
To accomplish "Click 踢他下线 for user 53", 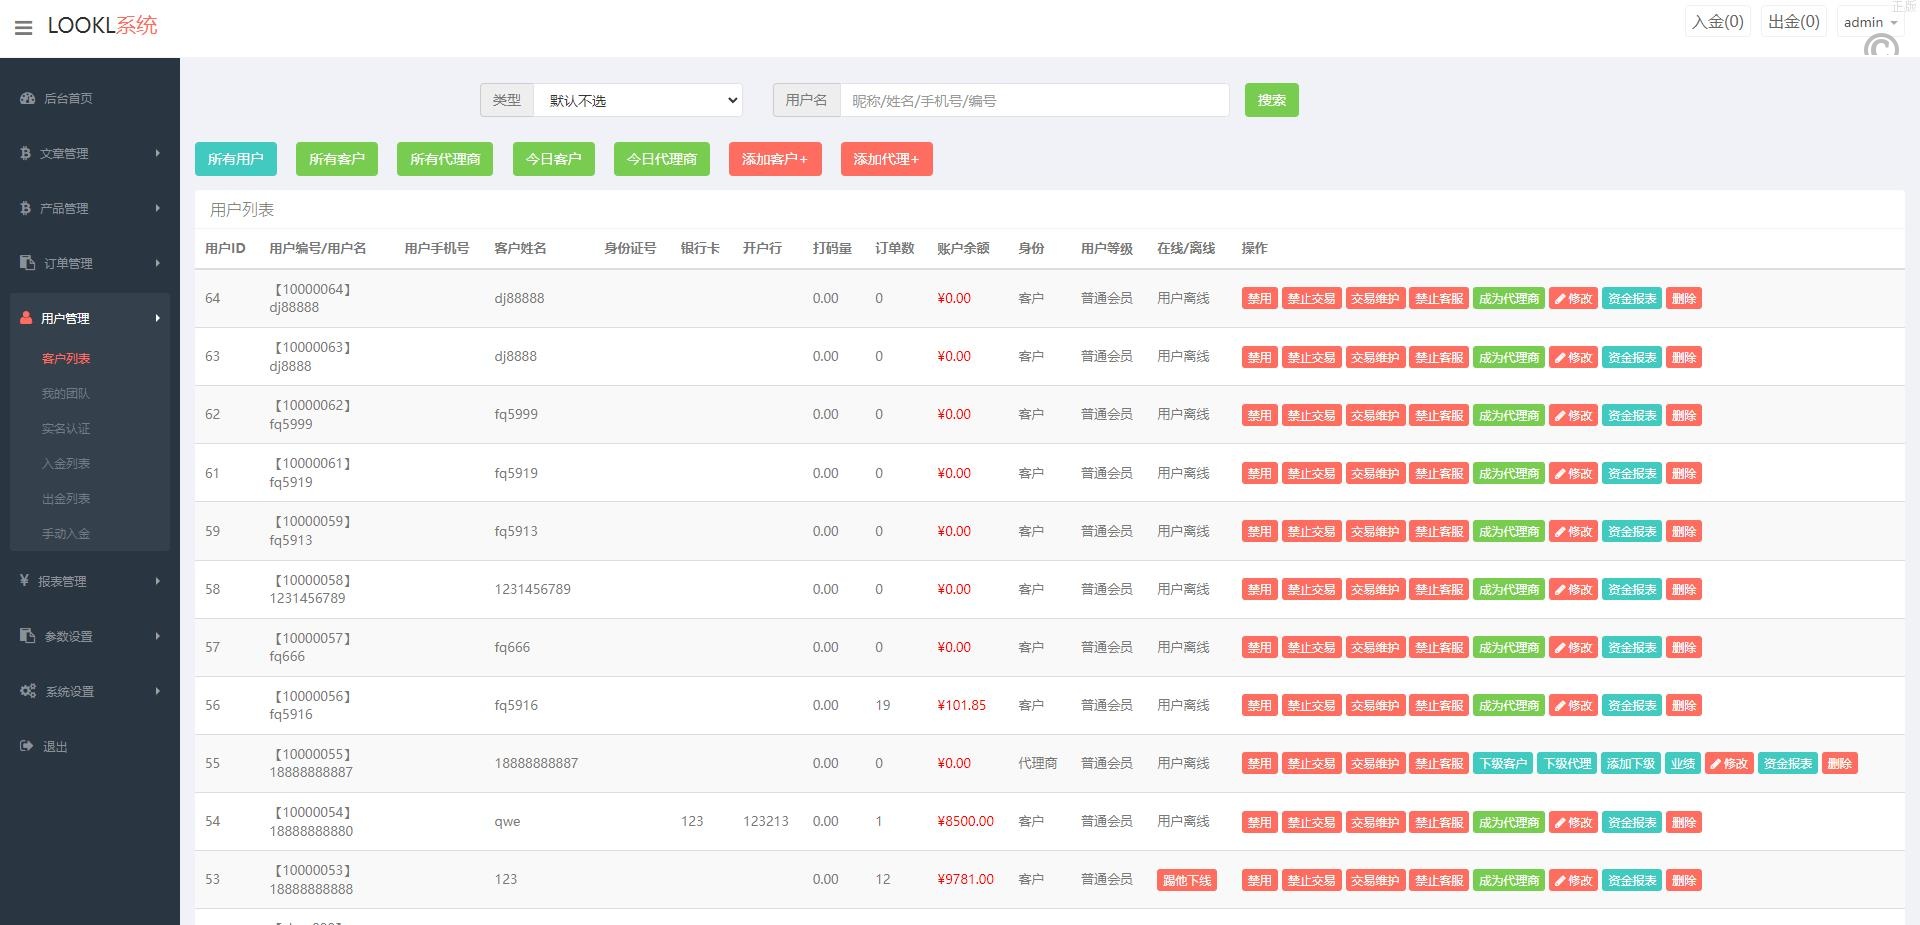I will [x=1186, y=880].
